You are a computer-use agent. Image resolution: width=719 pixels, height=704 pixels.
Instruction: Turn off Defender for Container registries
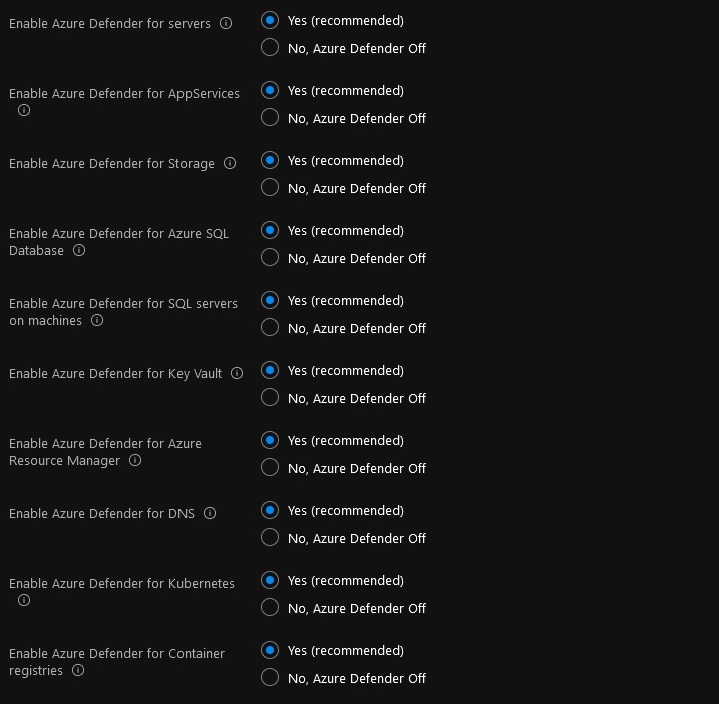click(x=269, y=677)
